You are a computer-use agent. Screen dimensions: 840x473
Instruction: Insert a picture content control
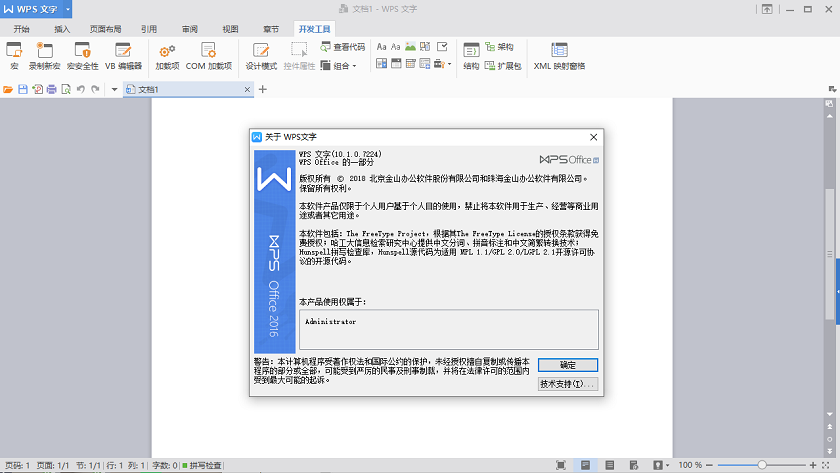[410, 47]
